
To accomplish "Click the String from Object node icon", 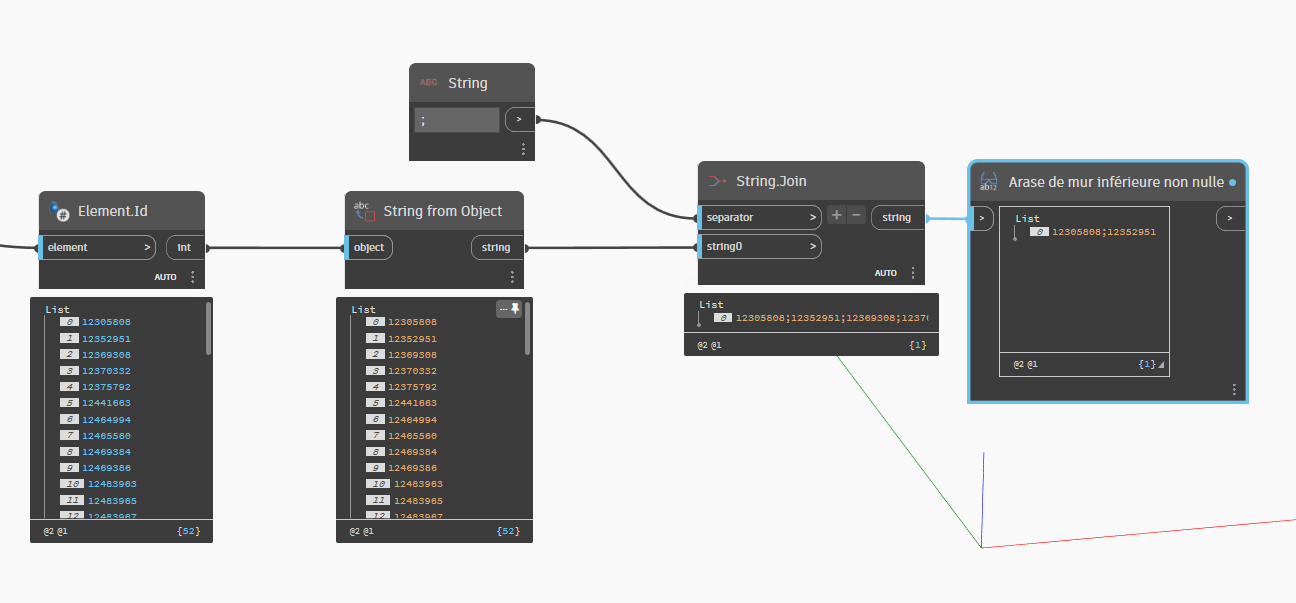I will 364,211.
